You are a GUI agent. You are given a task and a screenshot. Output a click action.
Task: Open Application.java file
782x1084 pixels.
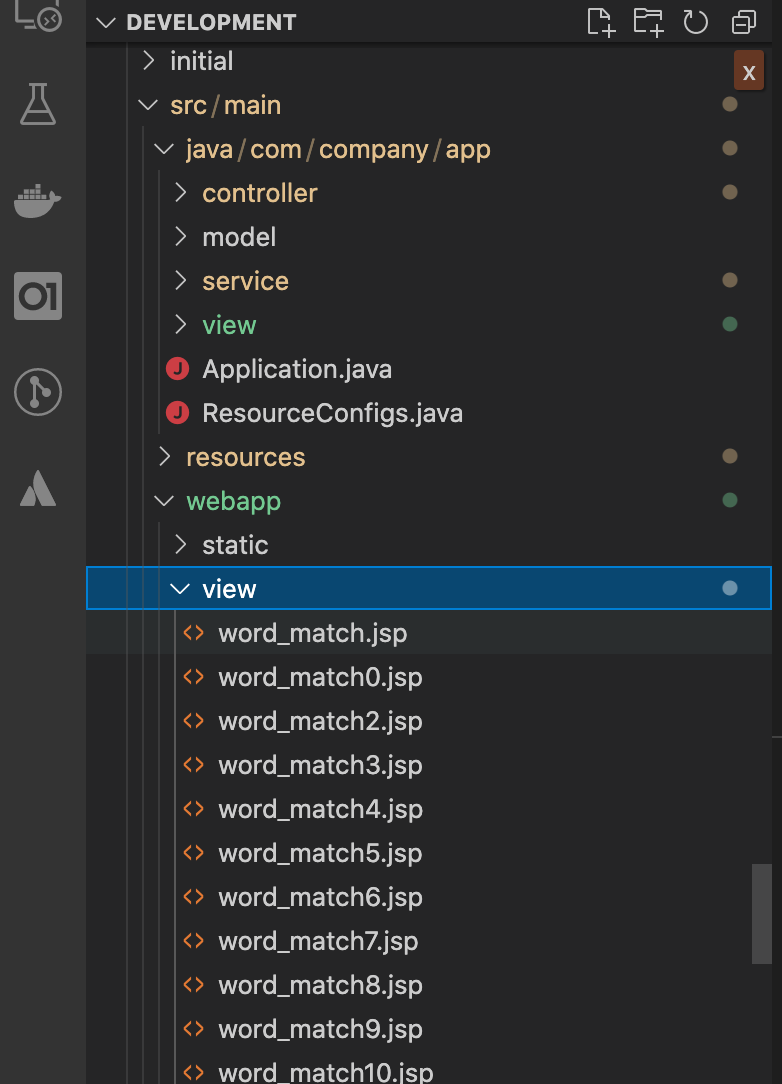(296, 369)
